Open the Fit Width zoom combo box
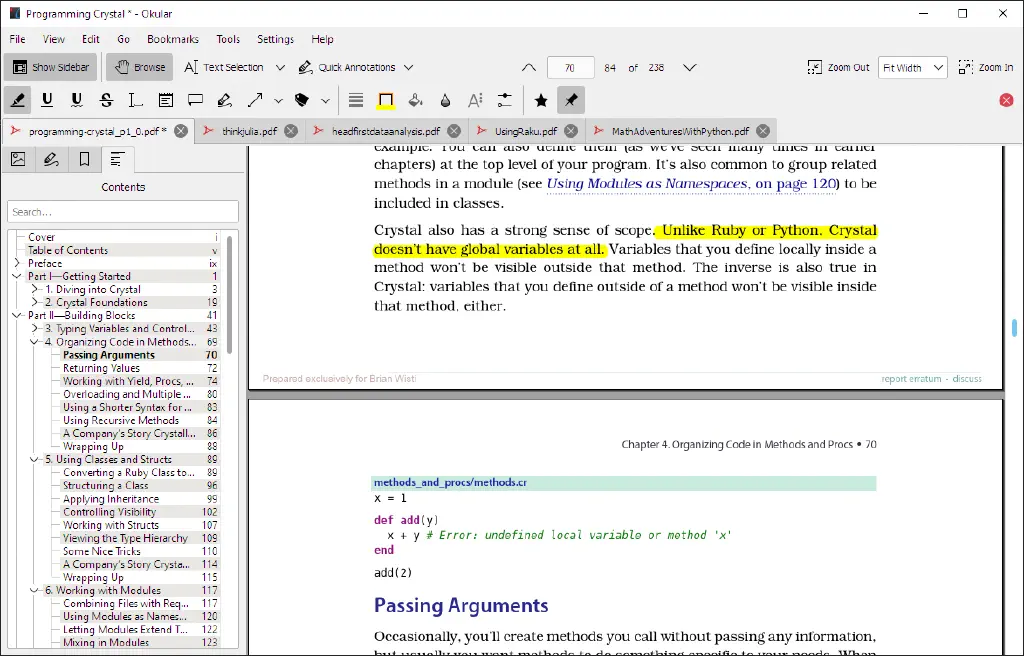Viewport: 1024px width, 656px height. [912, 67]
